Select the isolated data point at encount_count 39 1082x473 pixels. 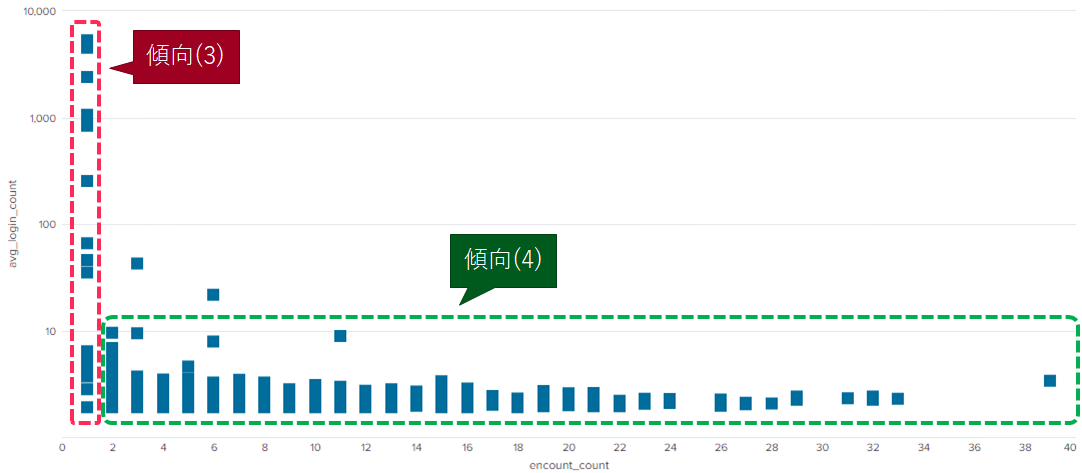pos(1049,381)
